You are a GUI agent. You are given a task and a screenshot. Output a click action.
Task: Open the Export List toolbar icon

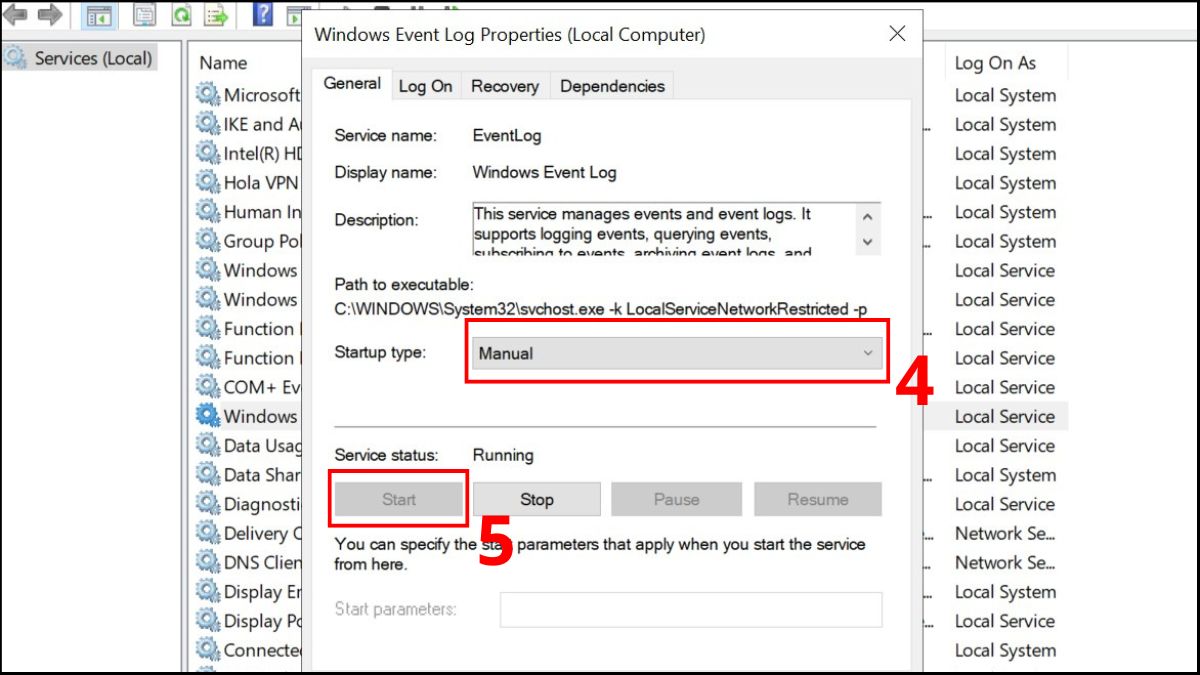click(x=214, y=15)
